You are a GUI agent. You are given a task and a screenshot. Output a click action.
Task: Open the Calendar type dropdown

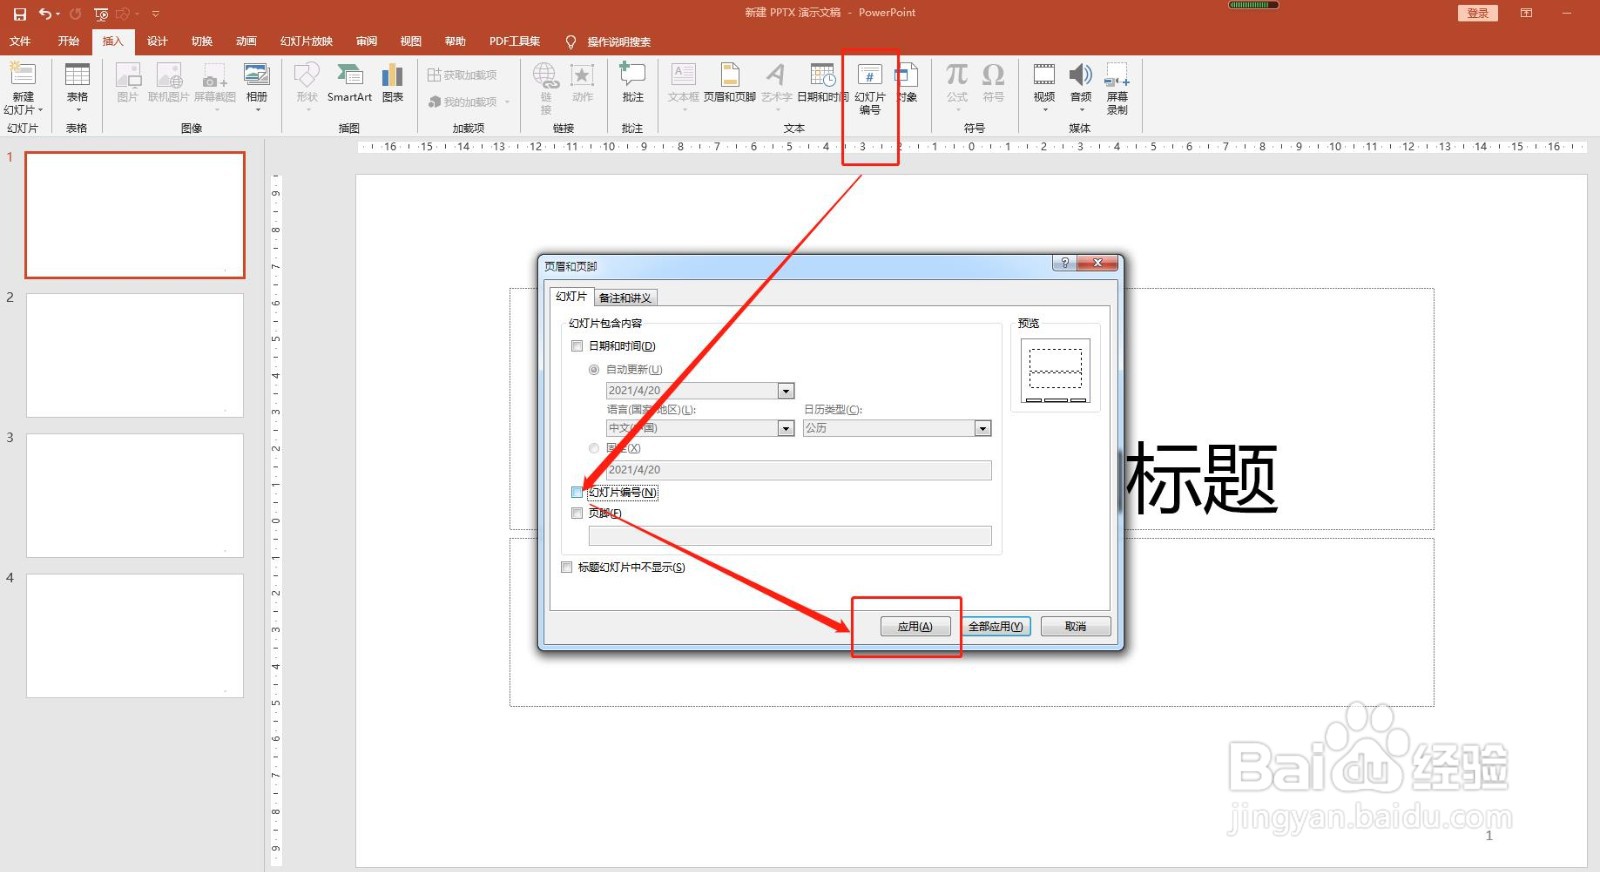(983, 428)
